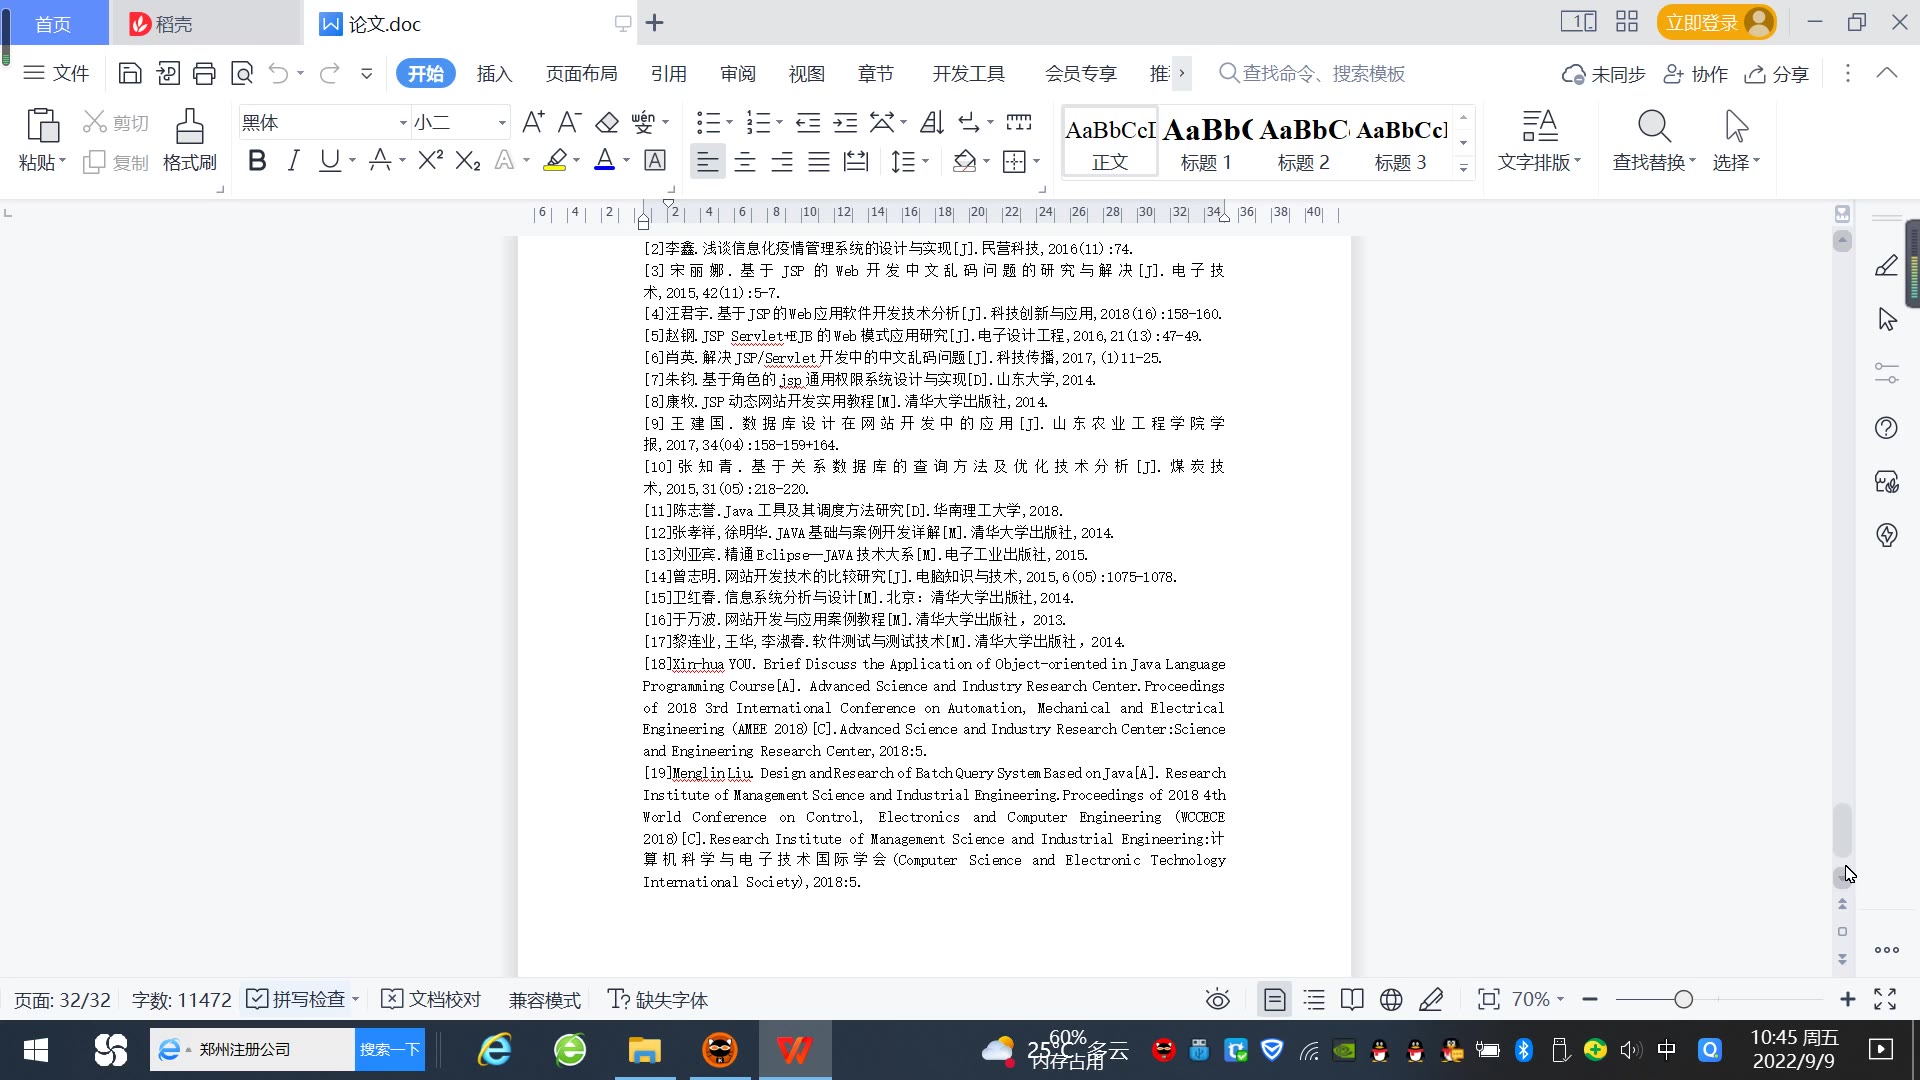
Task: Apply superscript formatting
Action: pos(430,160)
